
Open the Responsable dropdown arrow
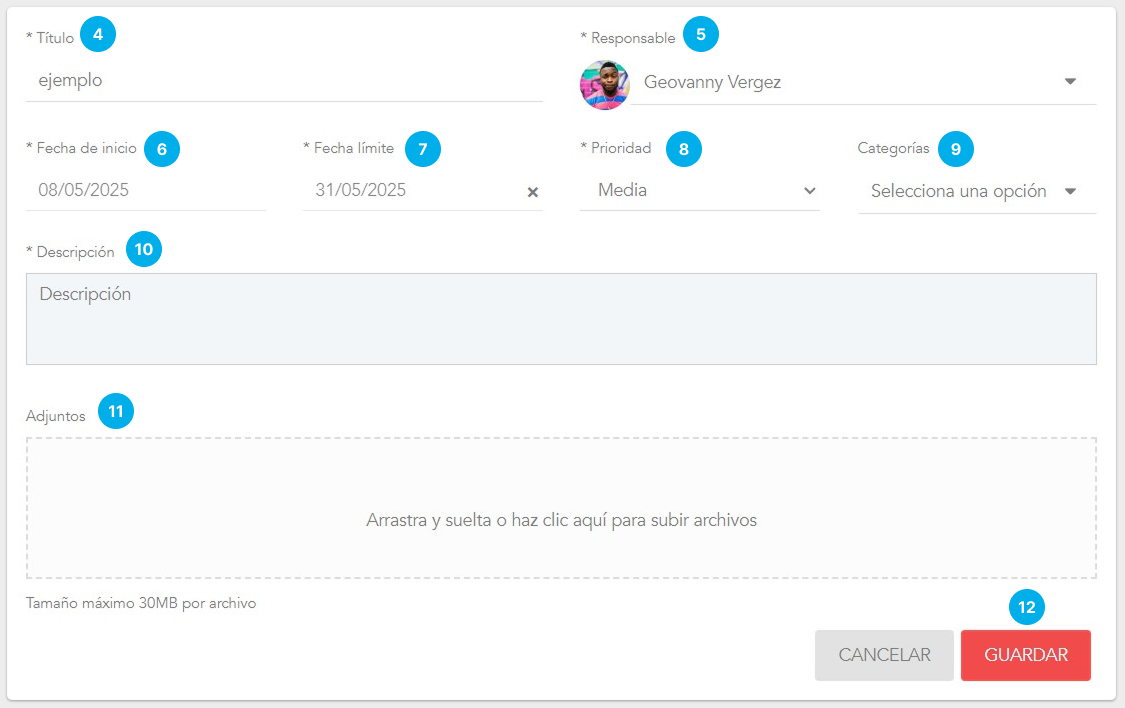pyautogui.click(x=1070, y=82)
